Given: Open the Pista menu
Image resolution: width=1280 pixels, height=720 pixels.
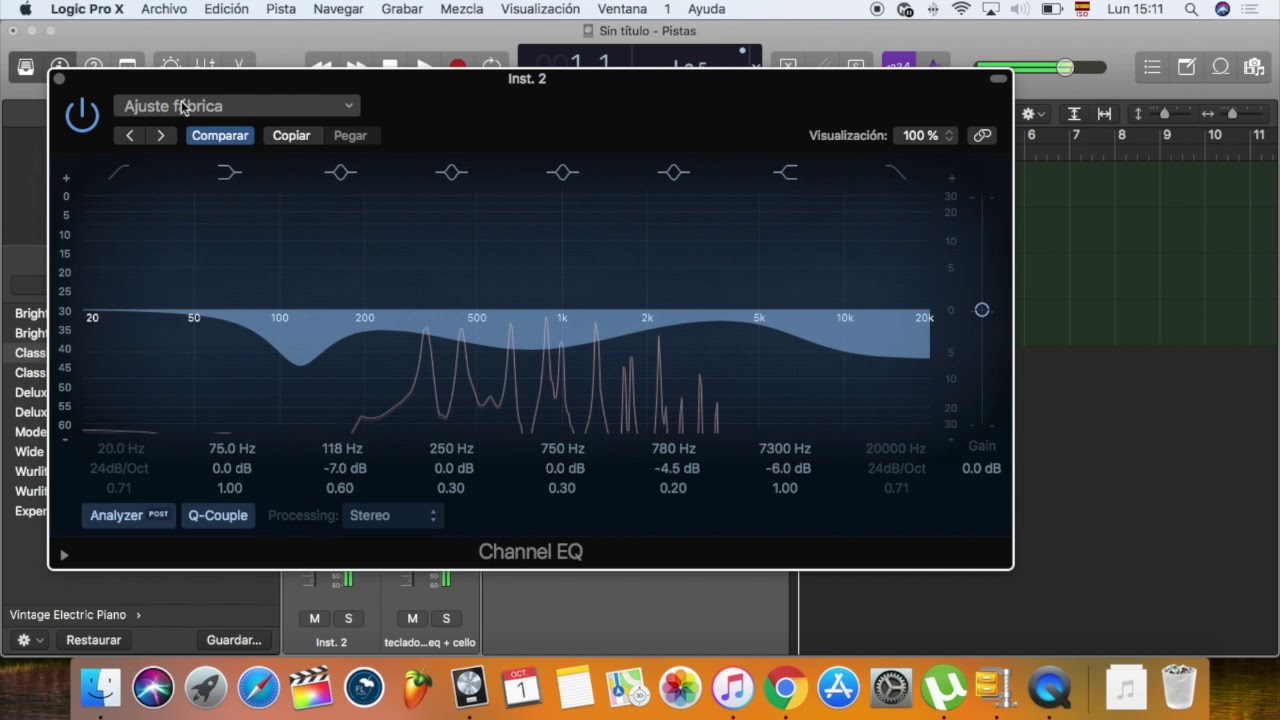Looking at the screenshot, I should point(281,9).
